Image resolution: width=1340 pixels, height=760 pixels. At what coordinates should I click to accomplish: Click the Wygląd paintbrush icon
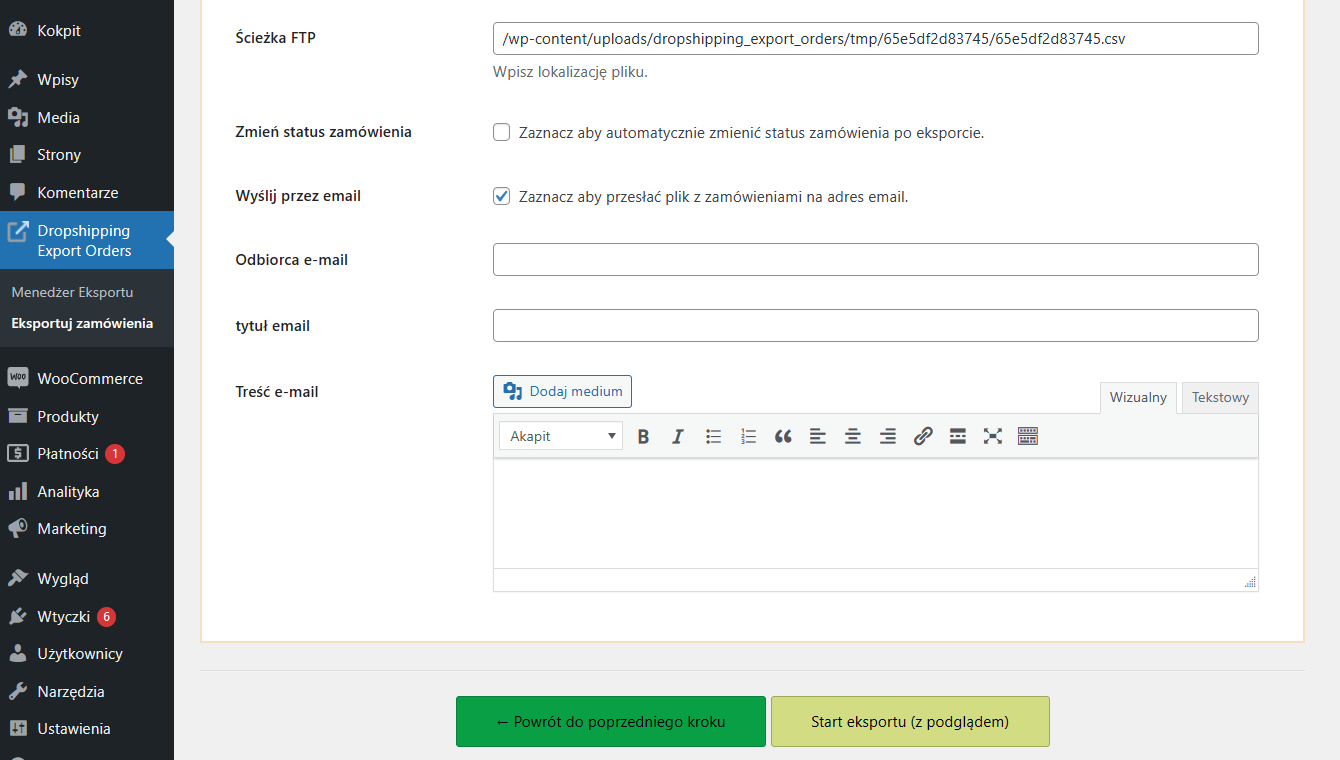pos(17,578)
